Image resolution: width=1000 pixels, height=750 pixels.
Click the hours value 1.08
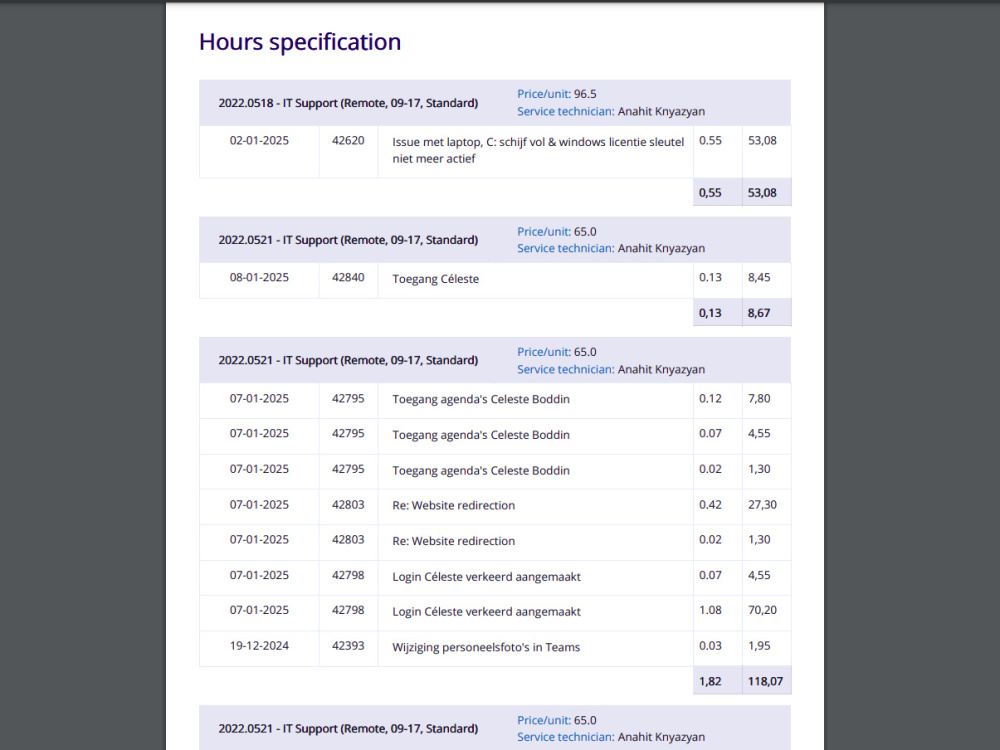pos(710,610)
